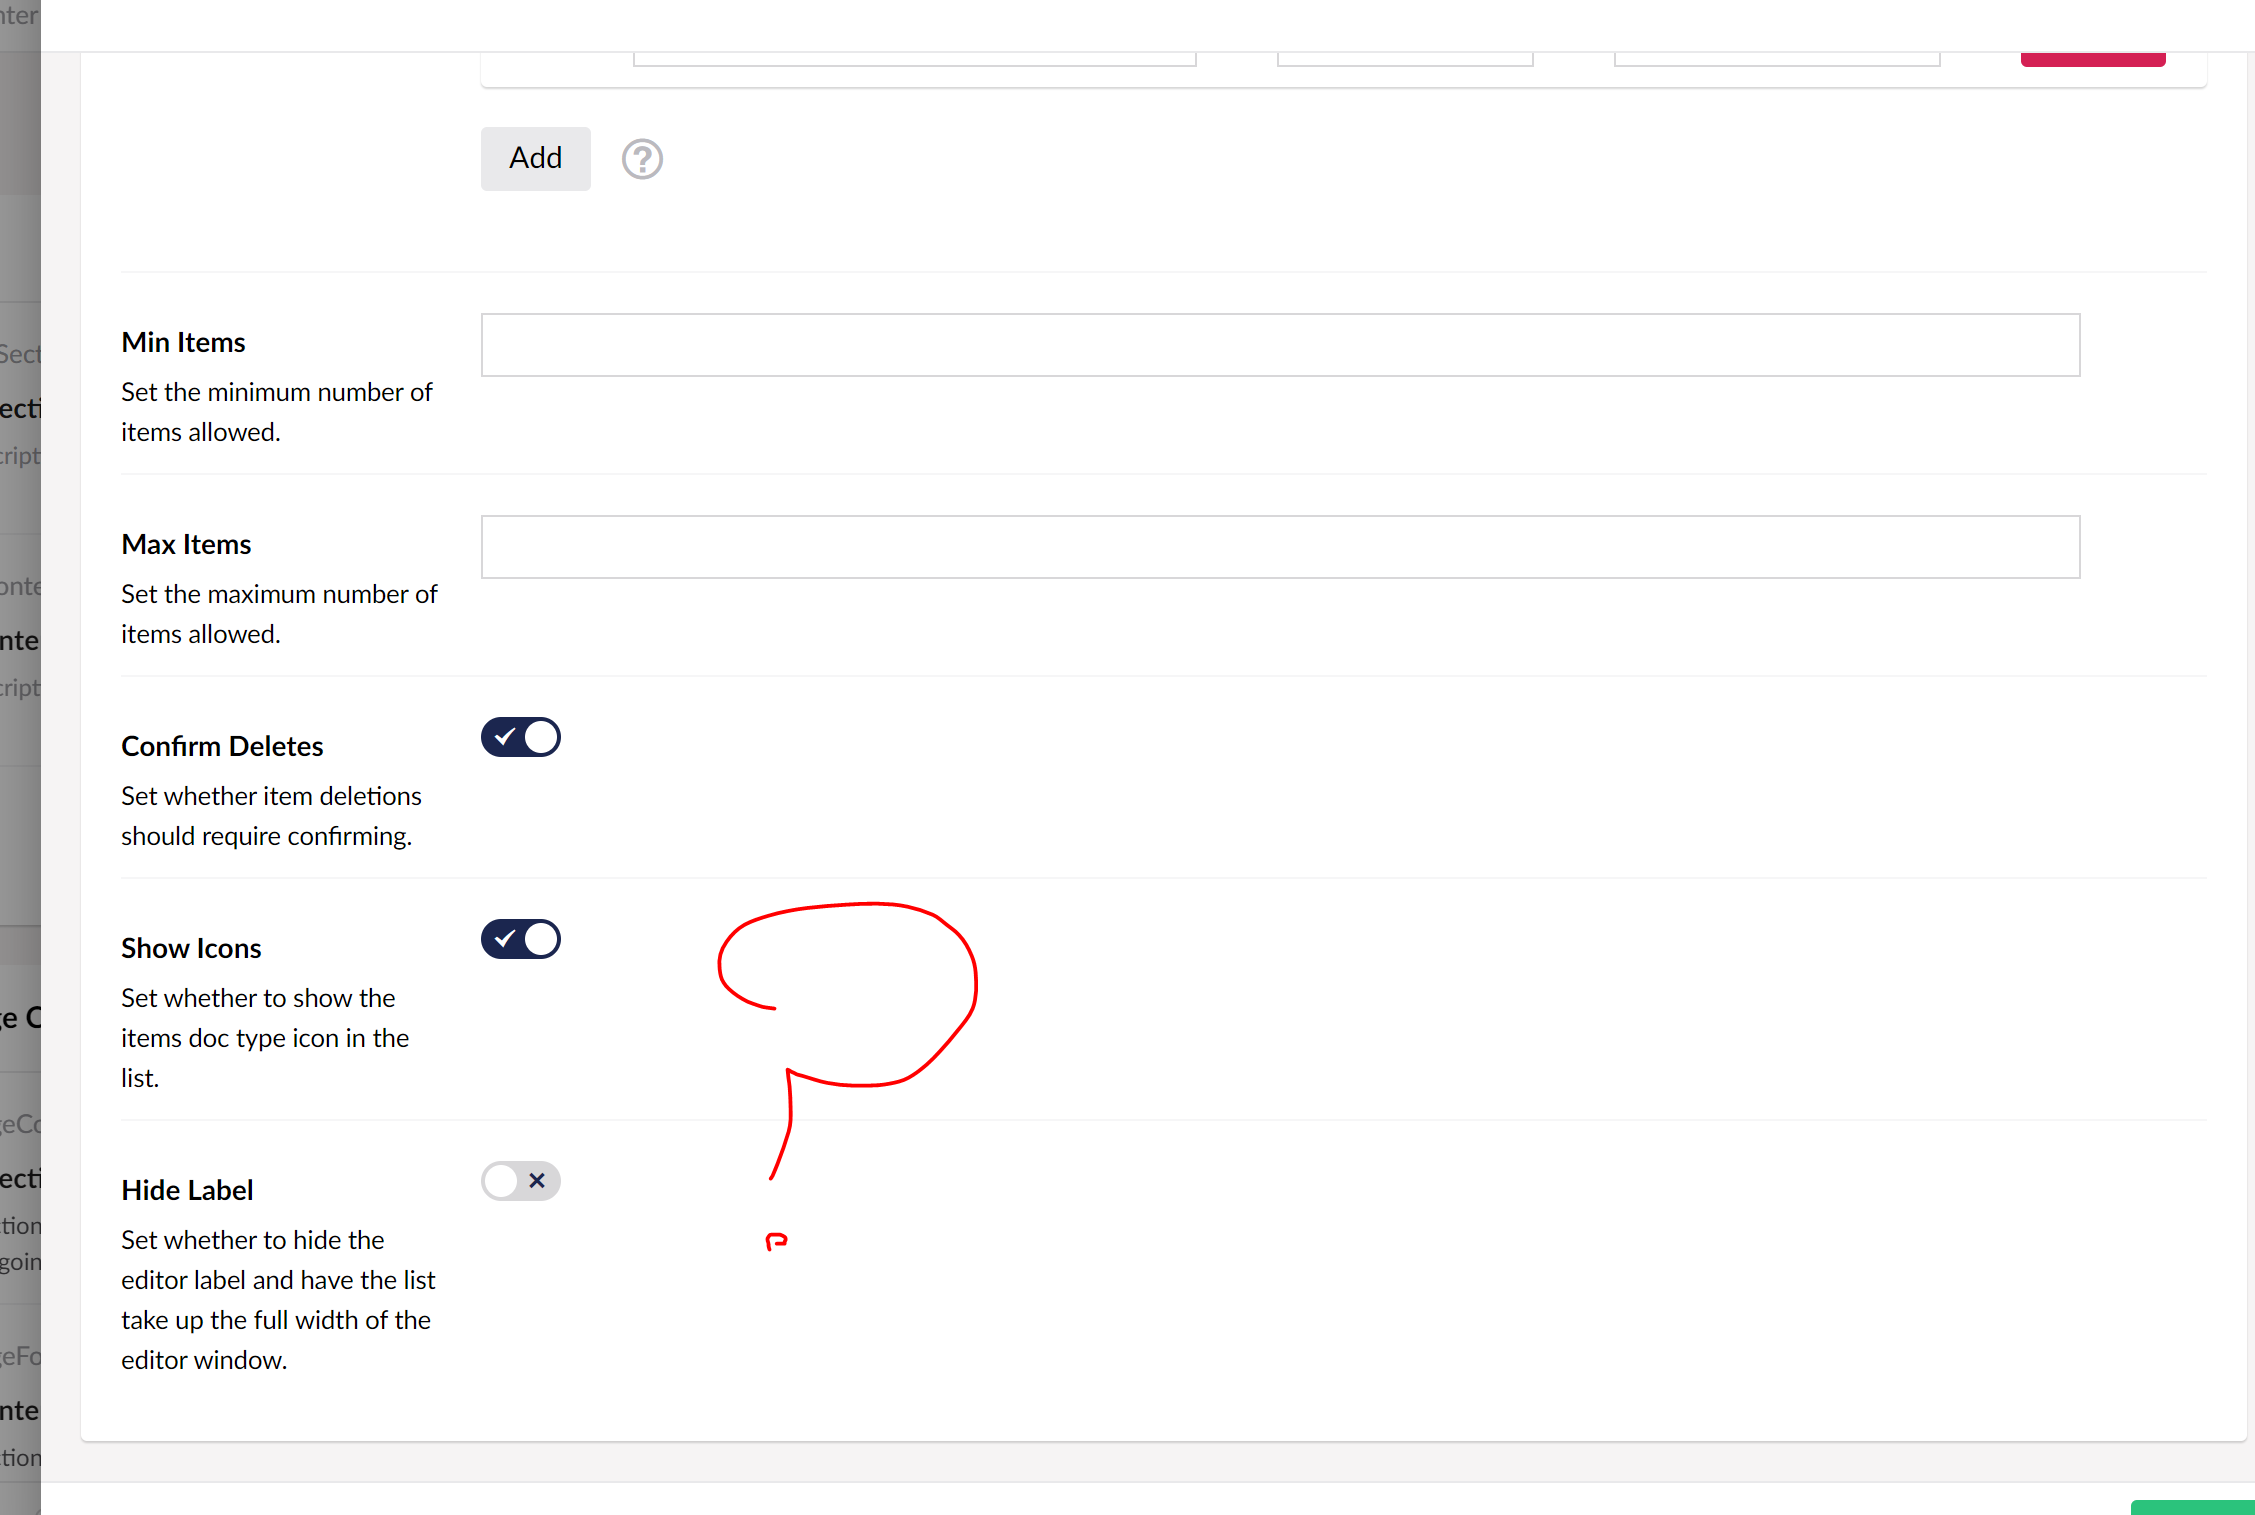Viewport: 2255px width, 1515px height.
Task: Open the help question mark icon
Action: coord(642,159)
